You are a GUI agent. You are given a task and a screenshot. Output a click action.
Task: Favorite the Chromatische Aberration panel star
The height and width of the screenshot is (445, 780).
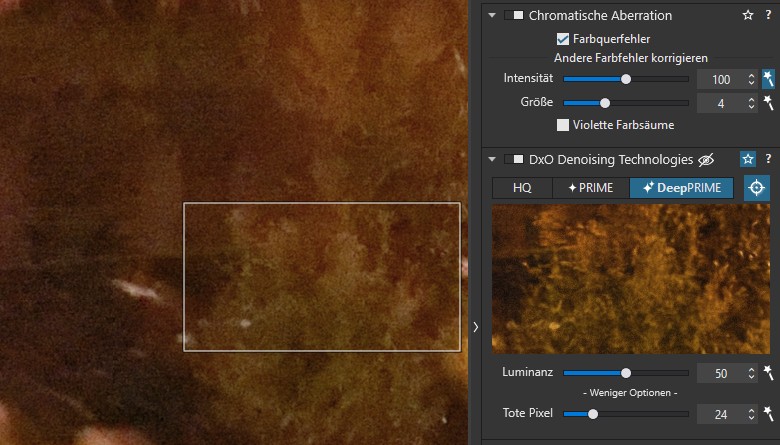pyautogui.click(x=747, y=16)
